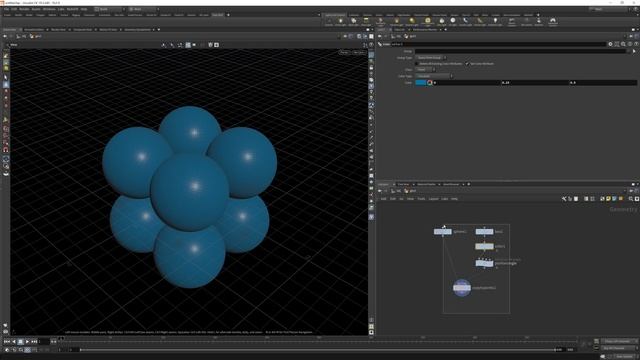This screenshot has width=640, height=360.
Task: Expand the Color Type dropdown
Action: (x=434, y=76)
